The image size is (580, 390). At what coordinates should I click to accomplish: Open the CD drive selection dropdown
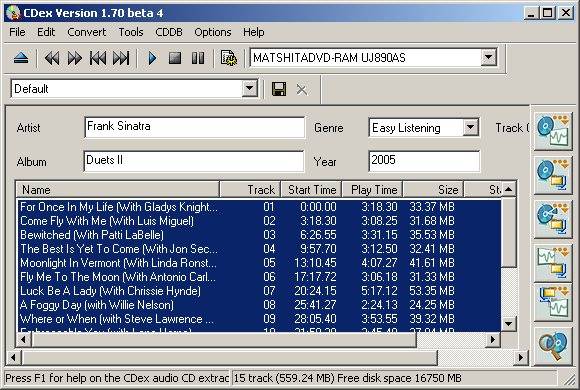488,57
